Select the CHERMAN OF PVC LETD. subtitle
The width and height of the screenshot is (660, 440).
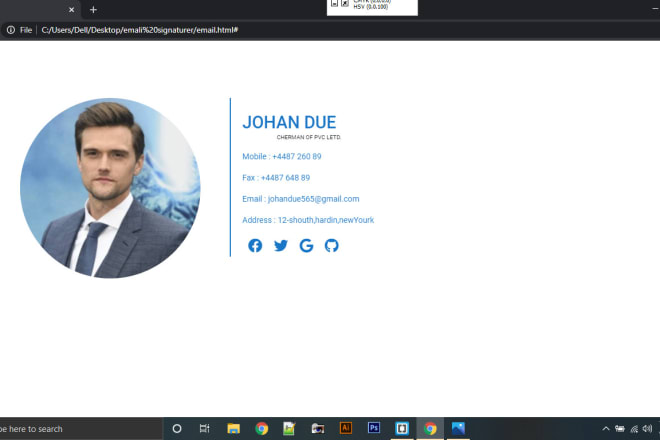309,137
